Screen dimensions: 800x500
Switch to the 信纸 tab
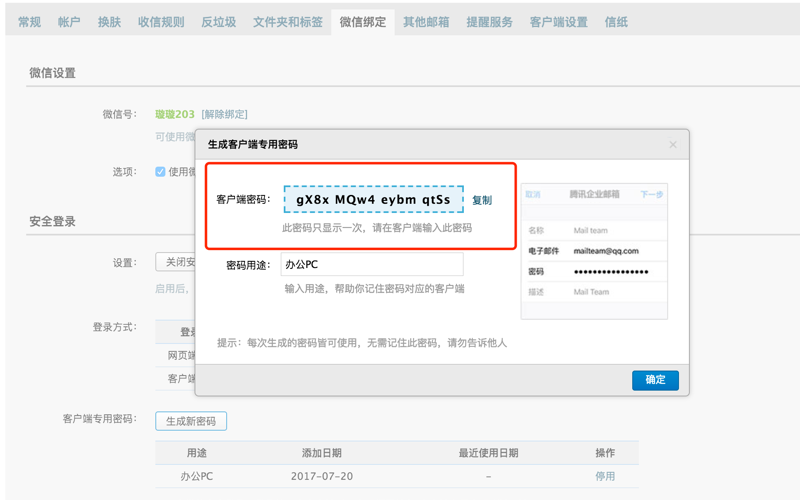[617, 22]
